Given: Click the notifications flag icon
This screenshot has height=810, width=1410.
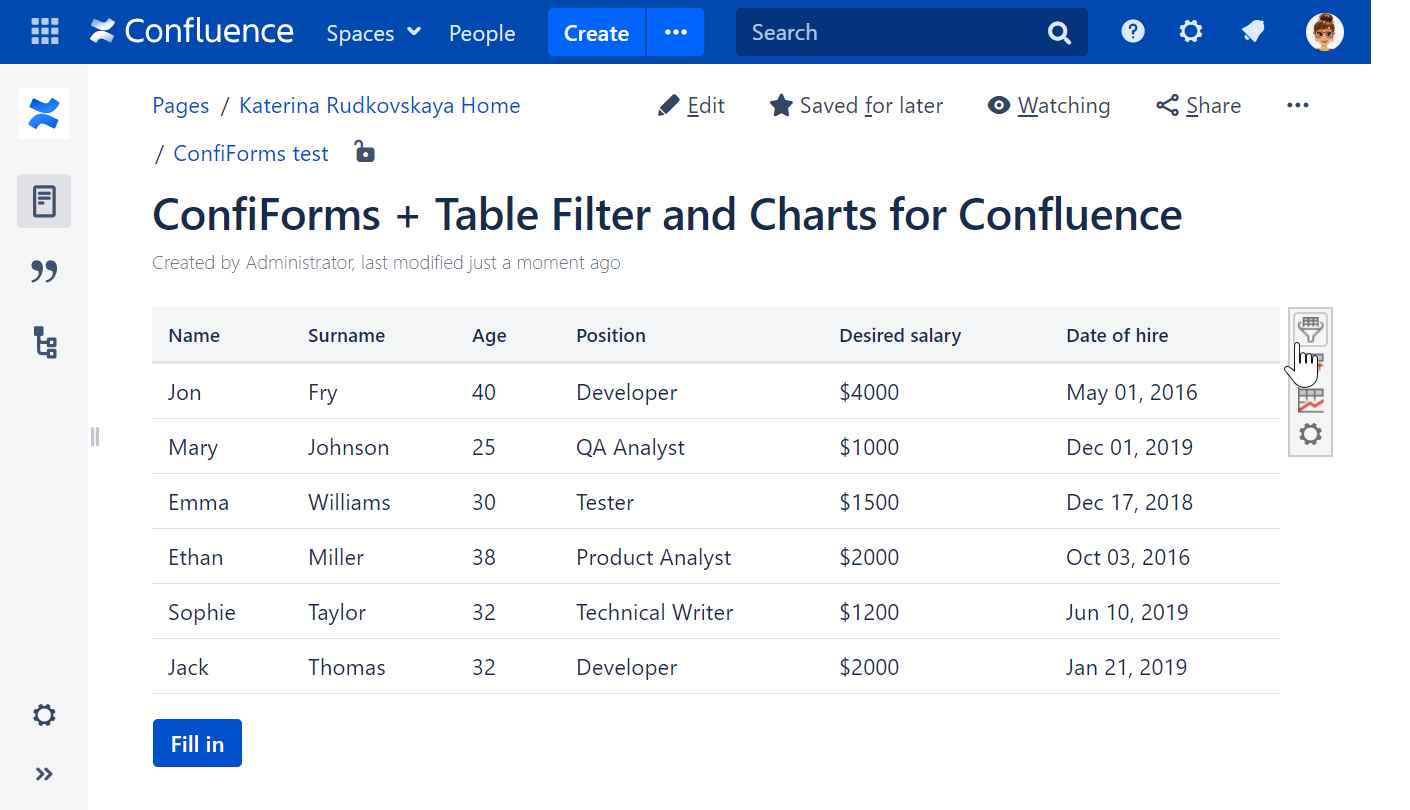Looking at the screenshot, I should pos(1253,31).
